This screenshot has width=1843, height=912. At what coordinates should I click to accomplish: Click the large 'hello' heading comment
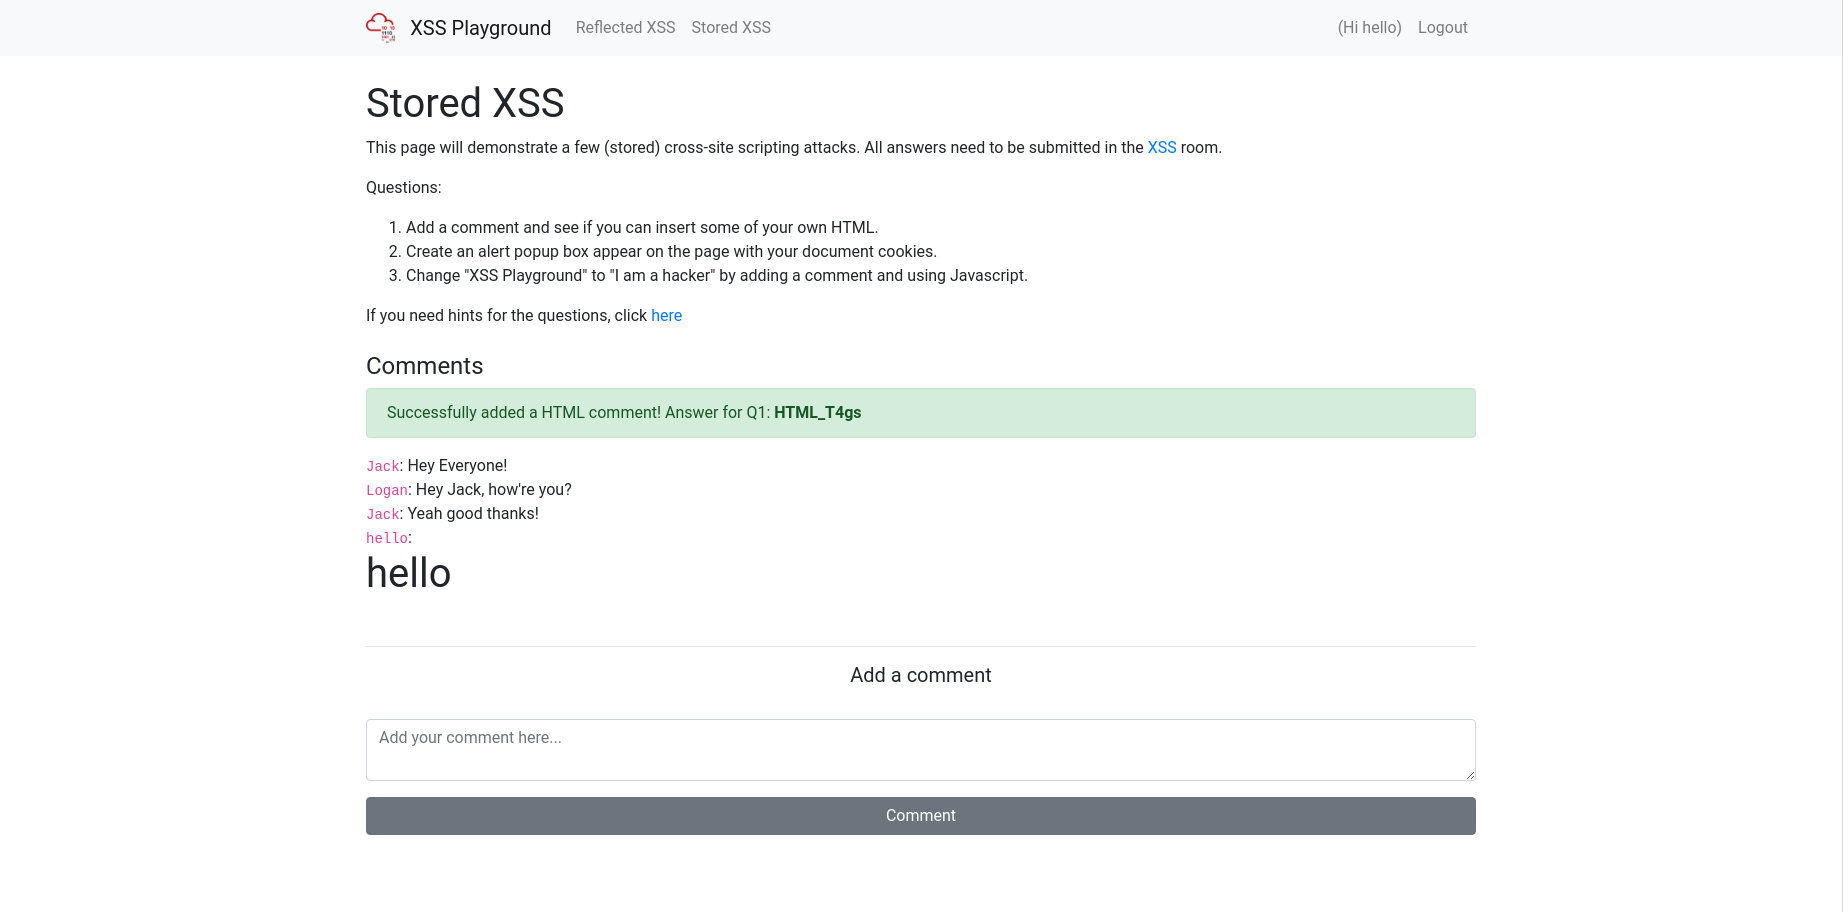(x=409, y=574)
